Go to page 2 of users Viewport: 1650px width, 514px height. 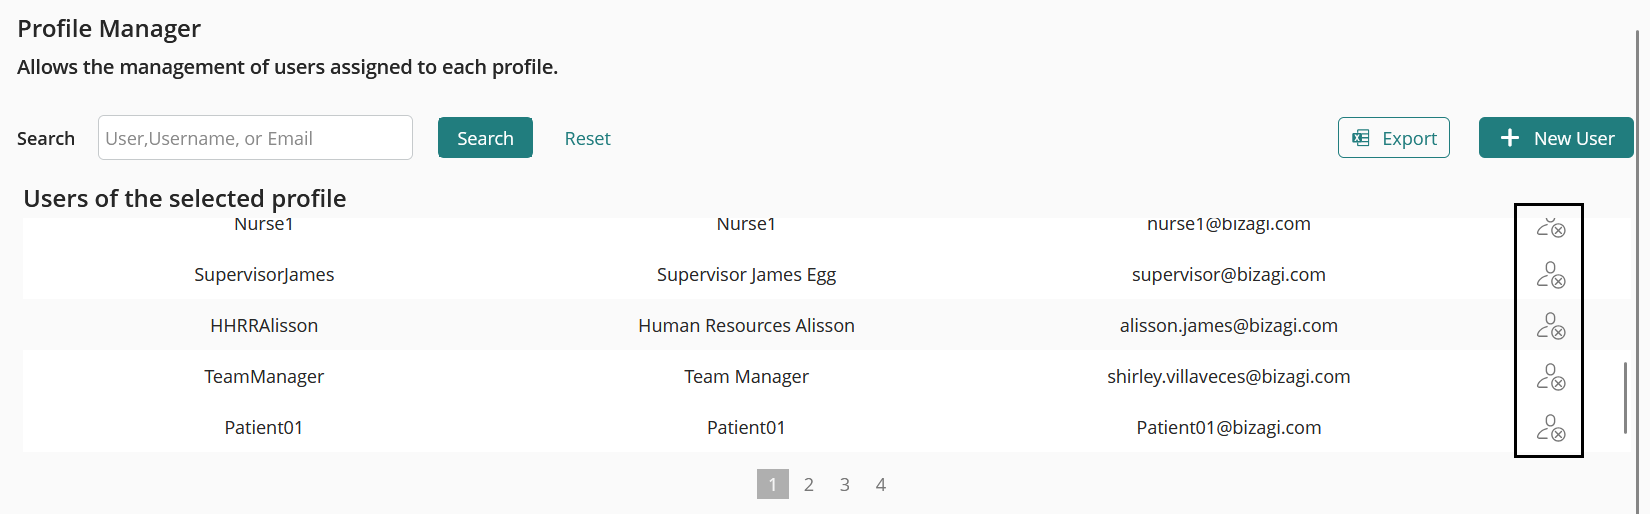tap(809, 485)
